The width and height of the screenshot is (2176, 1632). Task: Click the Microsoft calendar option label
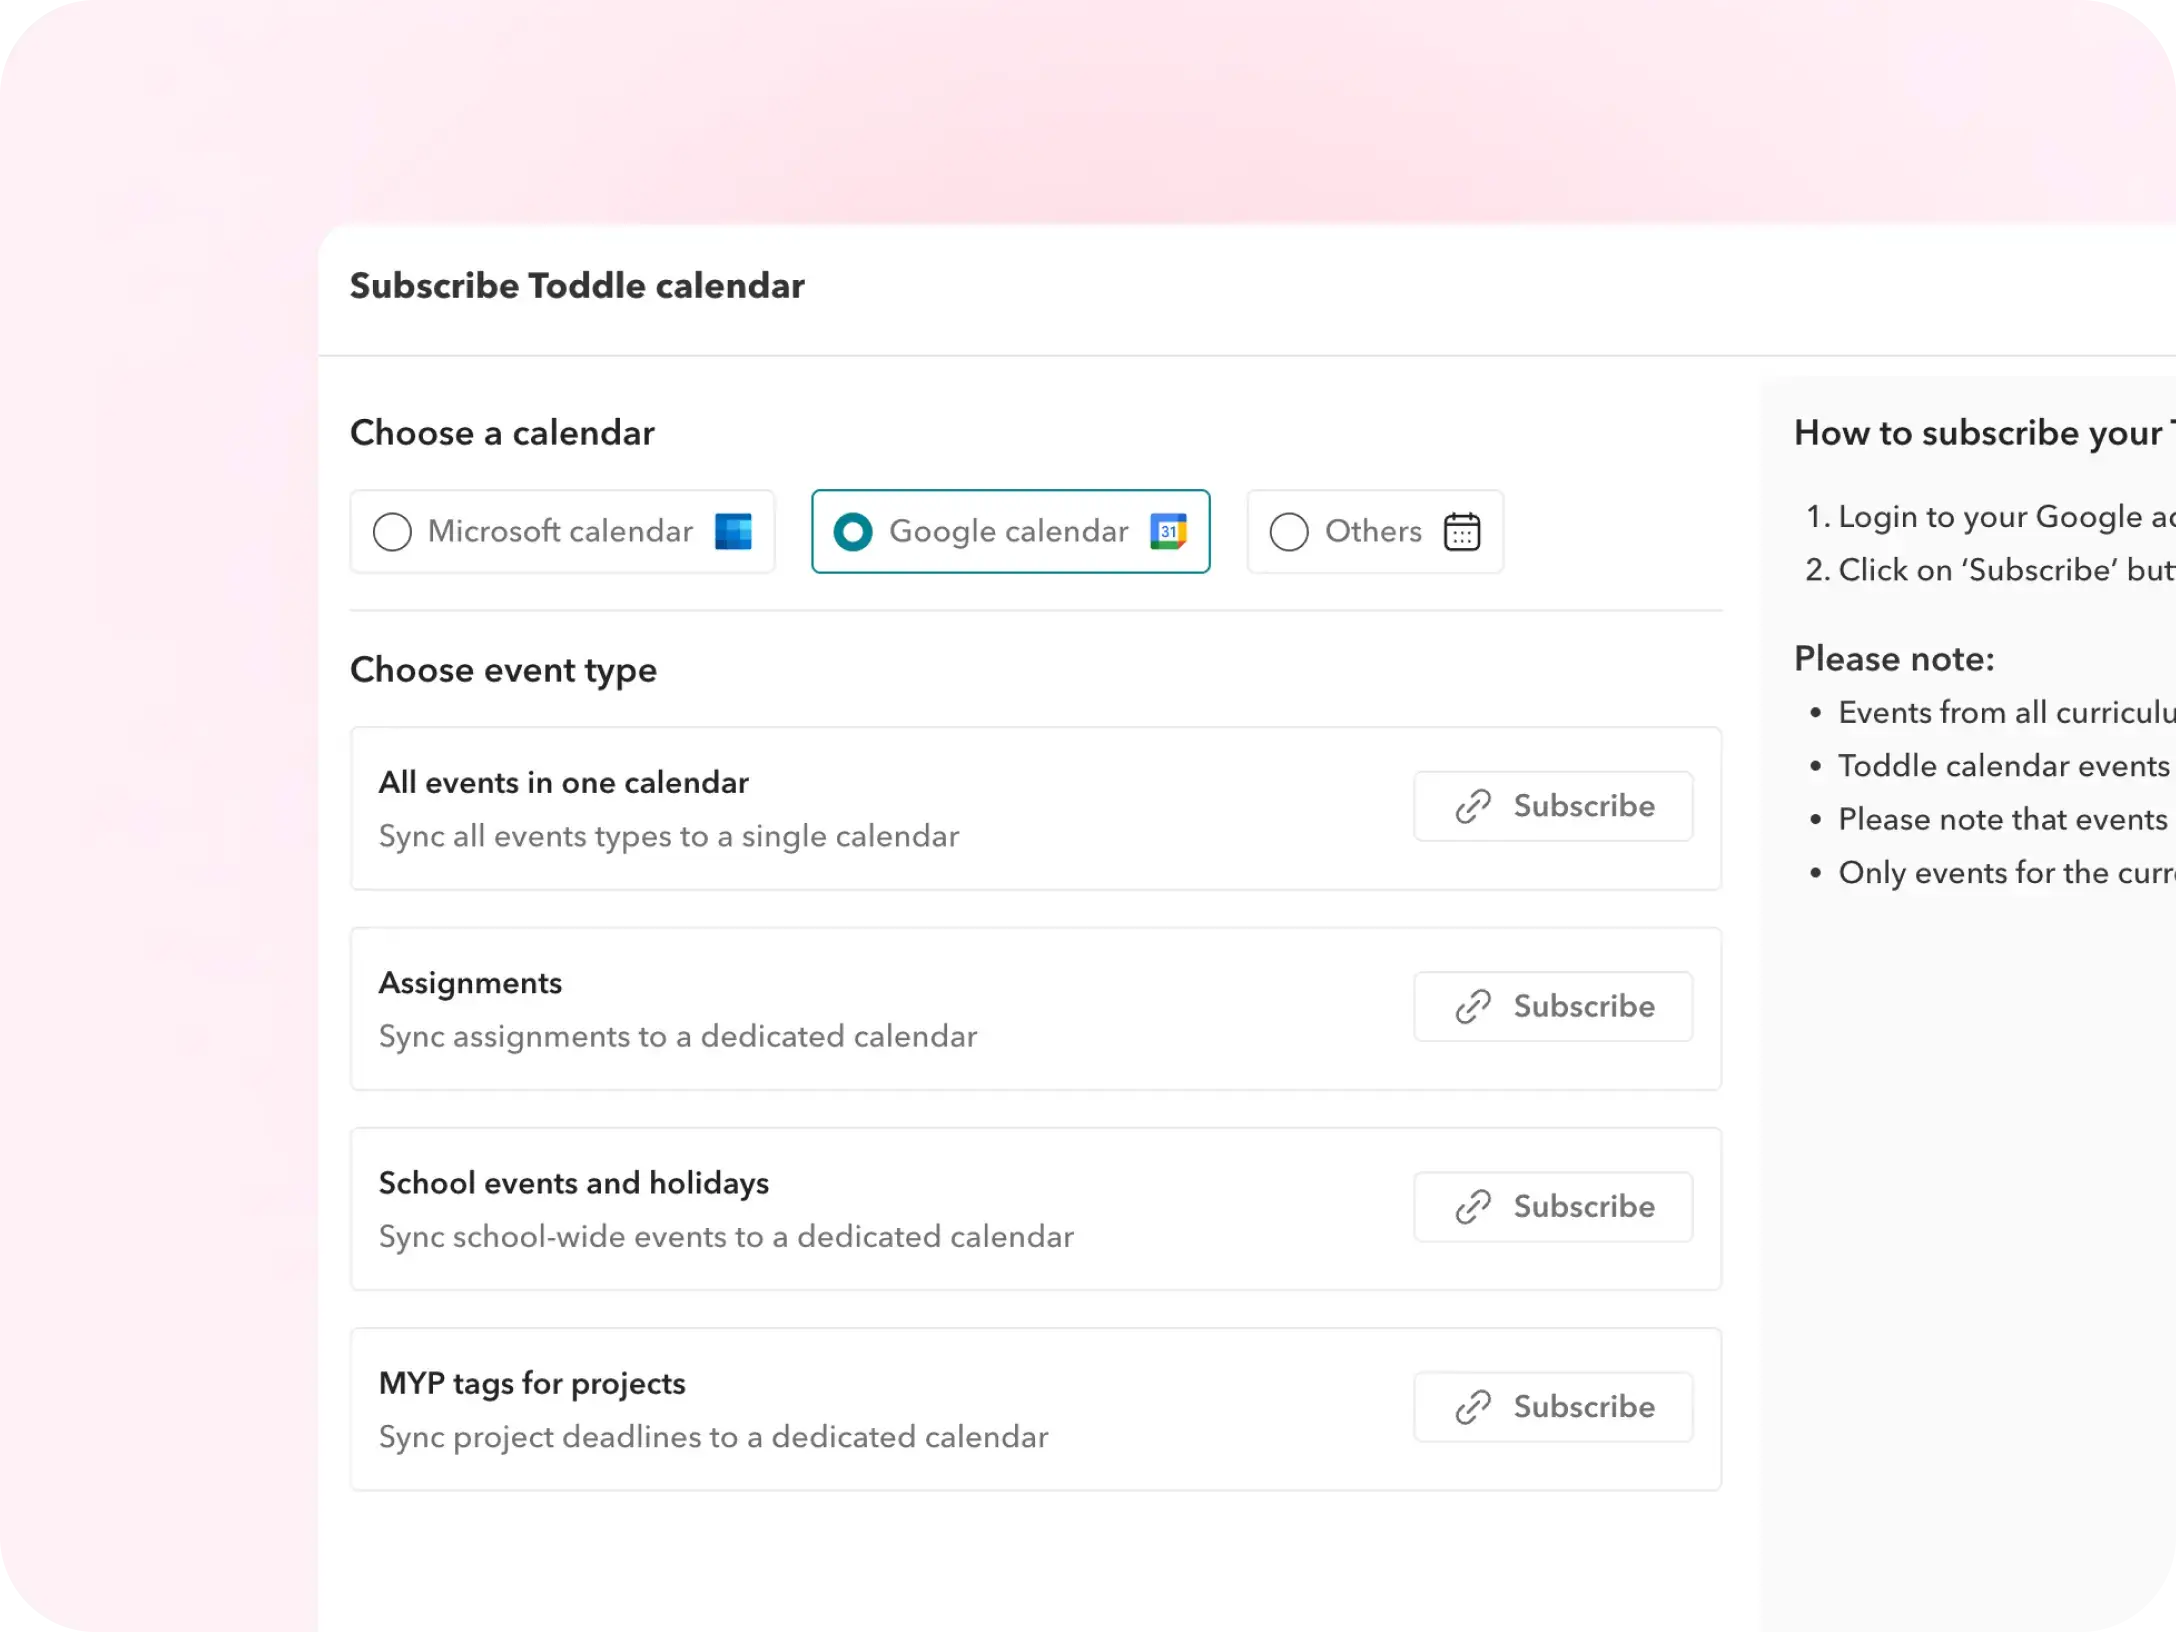(560, 531)
